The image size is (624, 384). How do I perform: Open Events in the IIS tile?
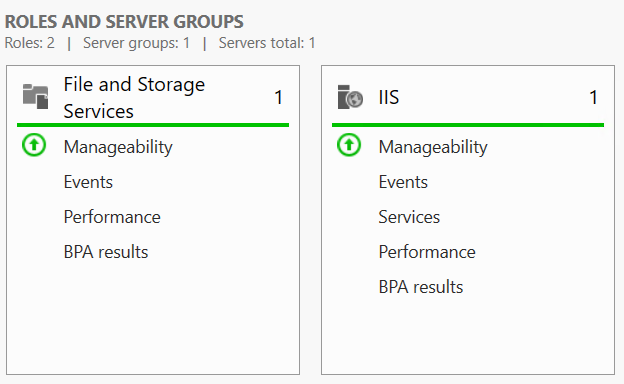403,182
